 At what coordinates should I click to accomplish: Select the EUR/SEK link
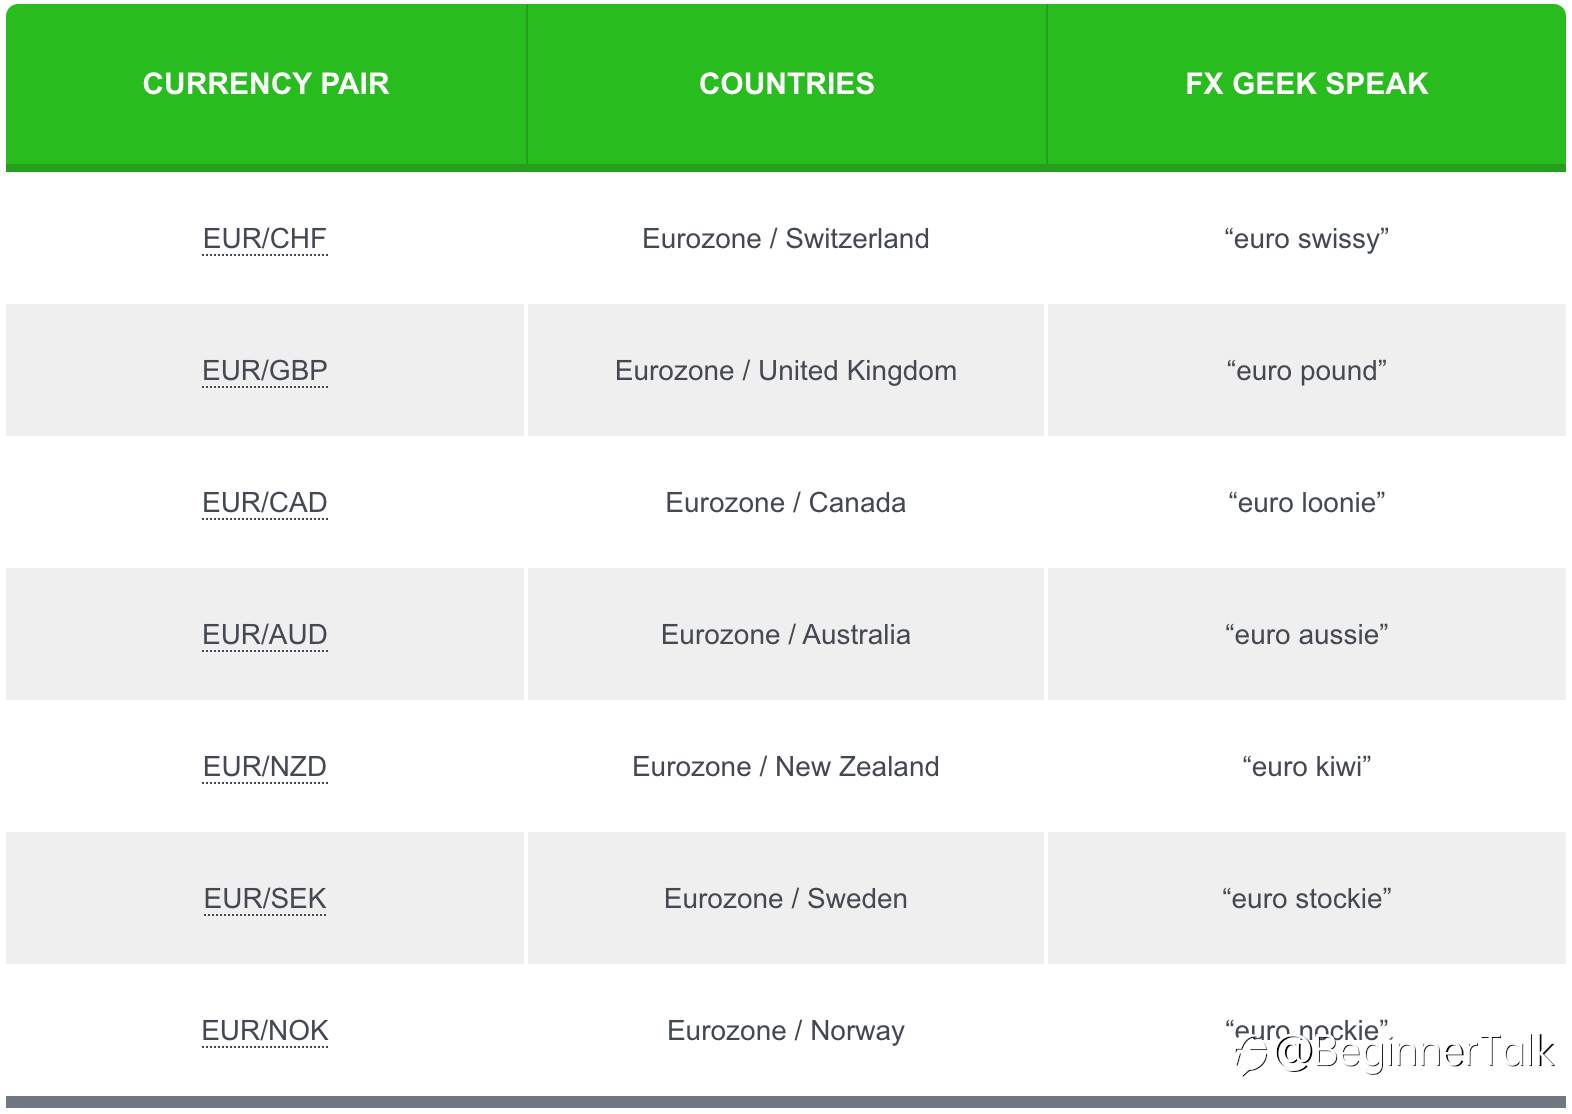265,899
